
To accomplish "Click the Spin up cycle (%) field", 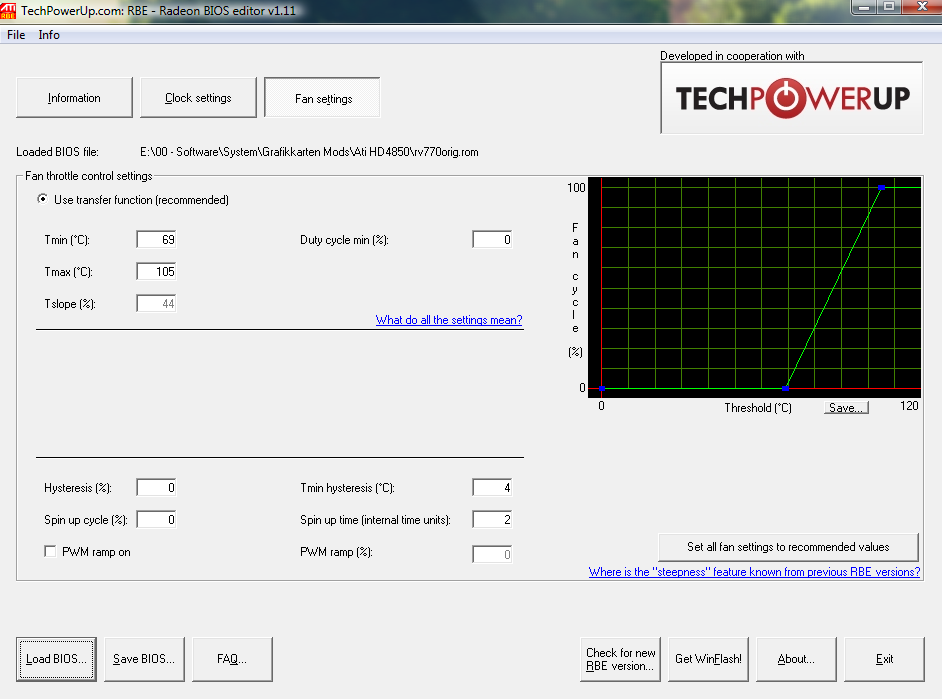I will [x=156, y=519].
